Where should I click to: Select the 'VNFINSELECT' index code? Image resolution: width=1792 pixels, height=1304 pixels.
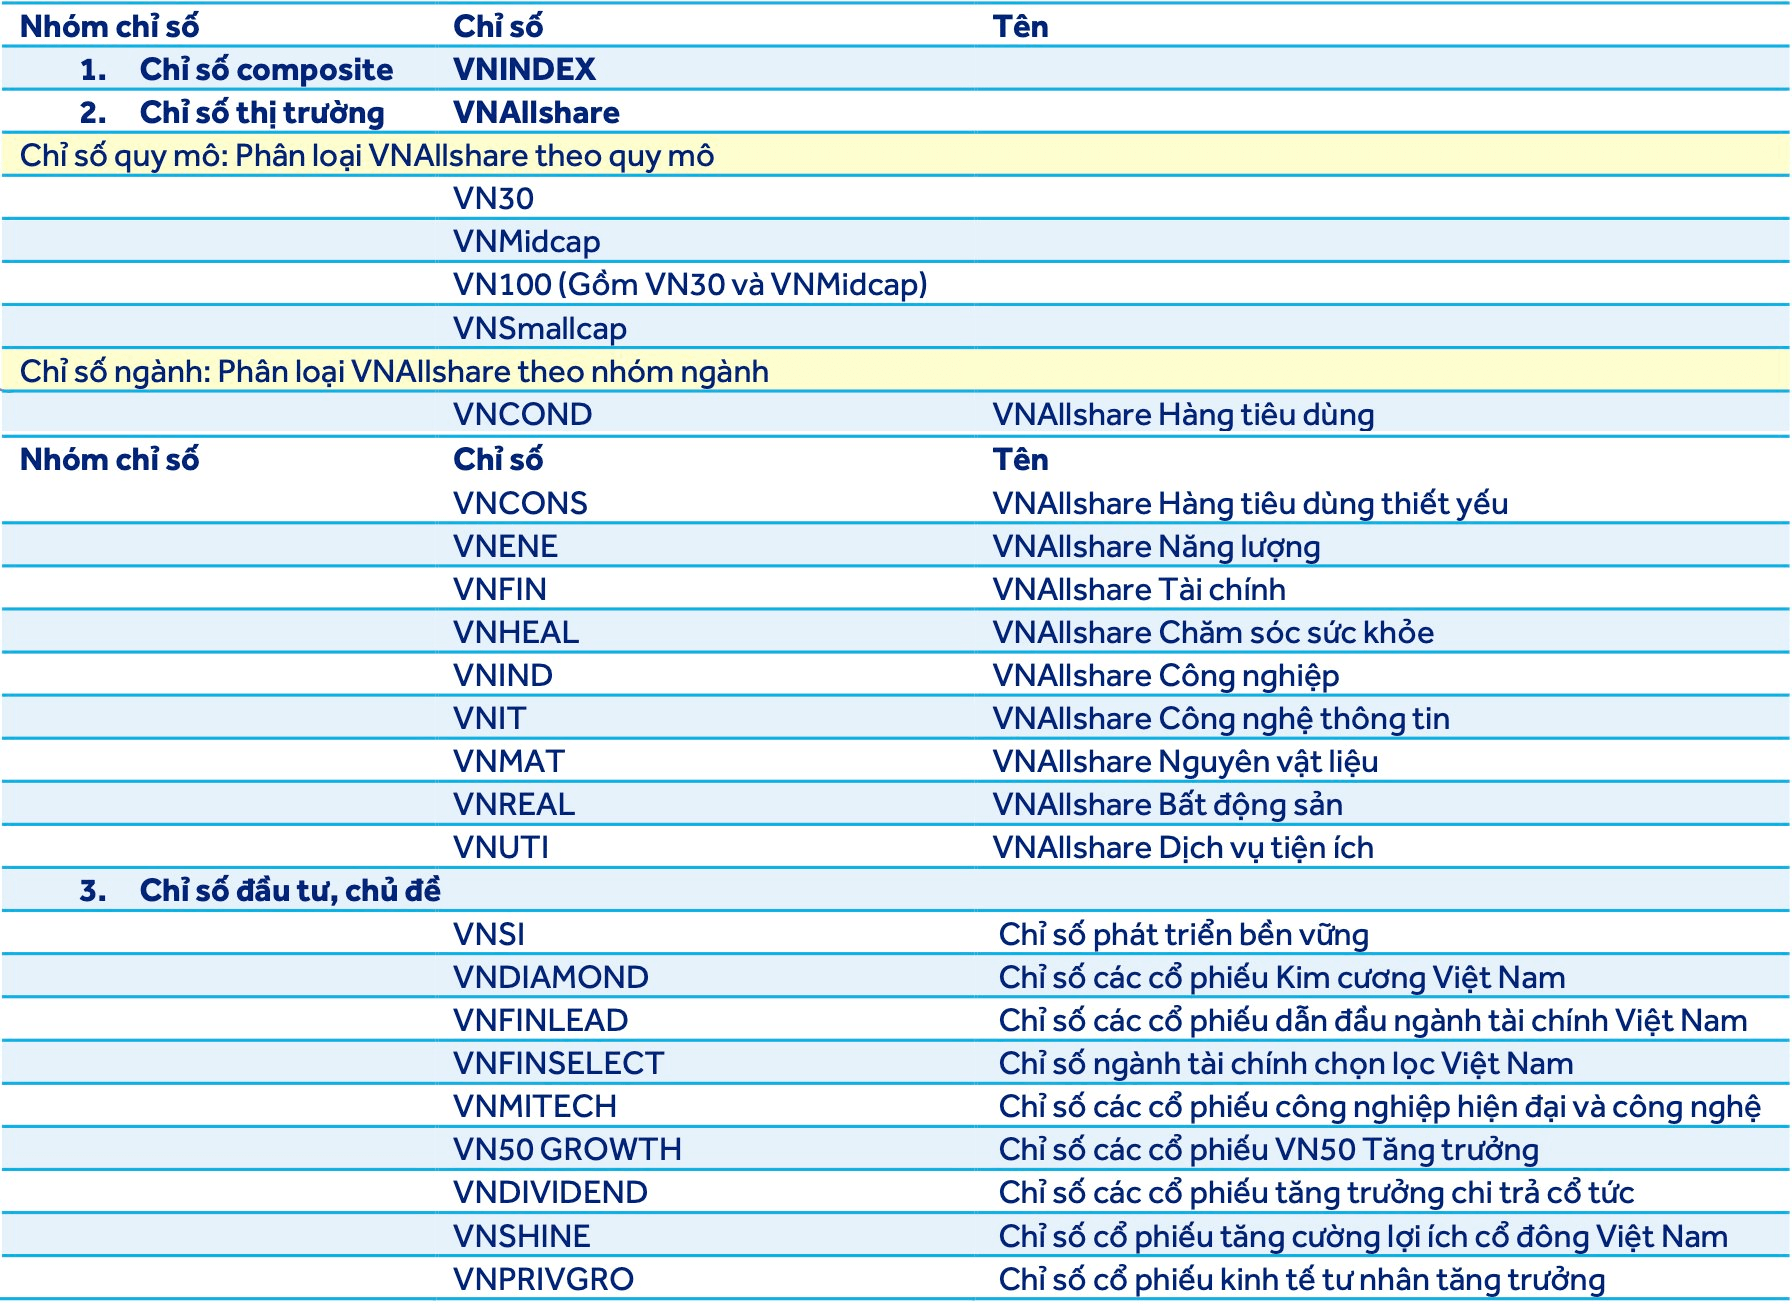point(559,1063)
